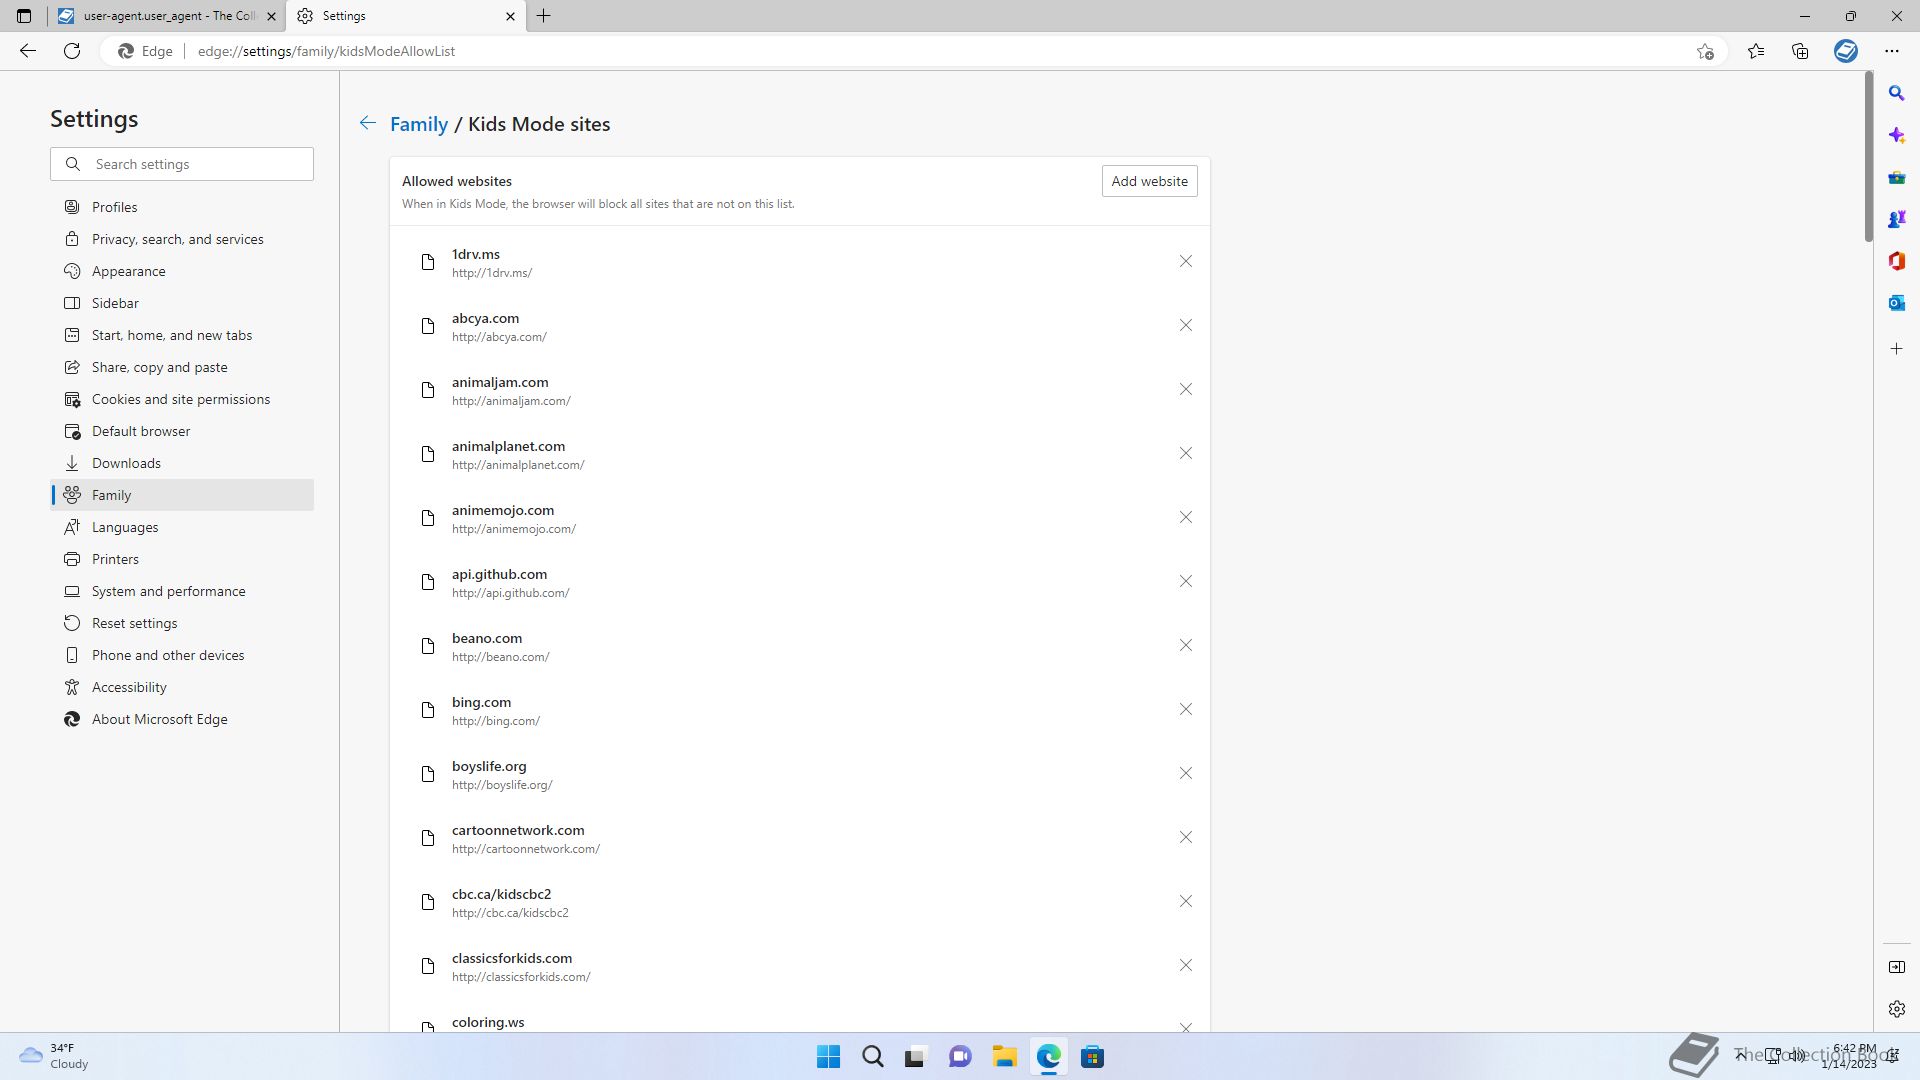Open Privacy, search, and services

182,239
